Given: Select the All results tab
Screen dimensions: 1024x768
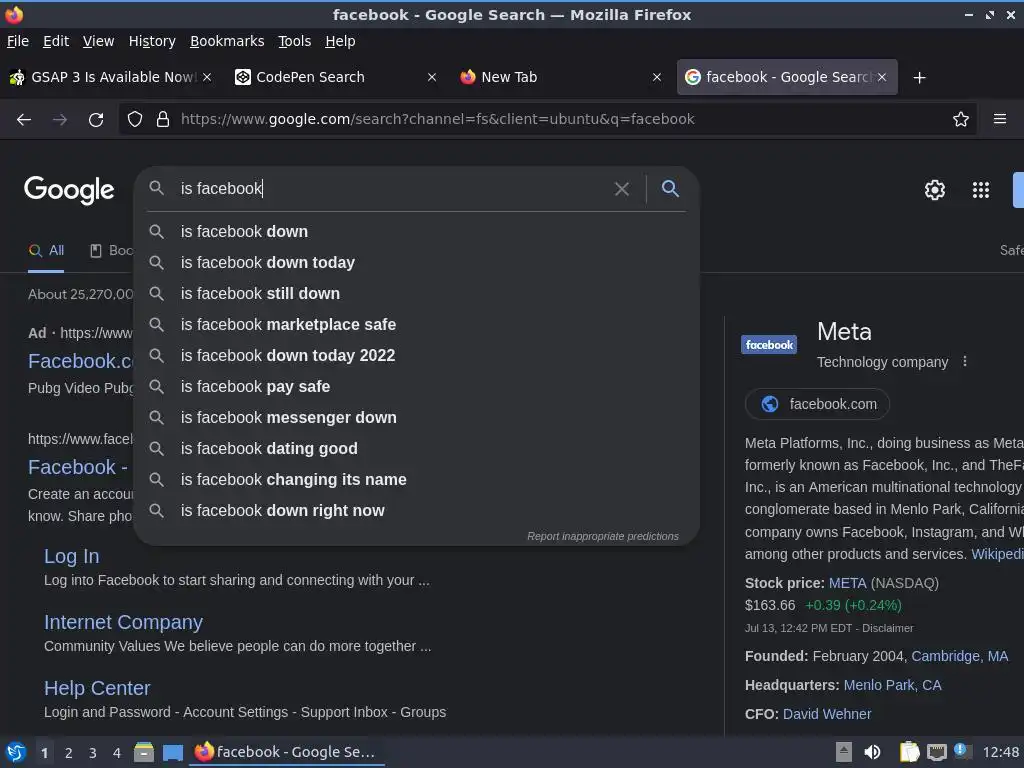Looking at the screenshot, I should (x=46, y=251).
